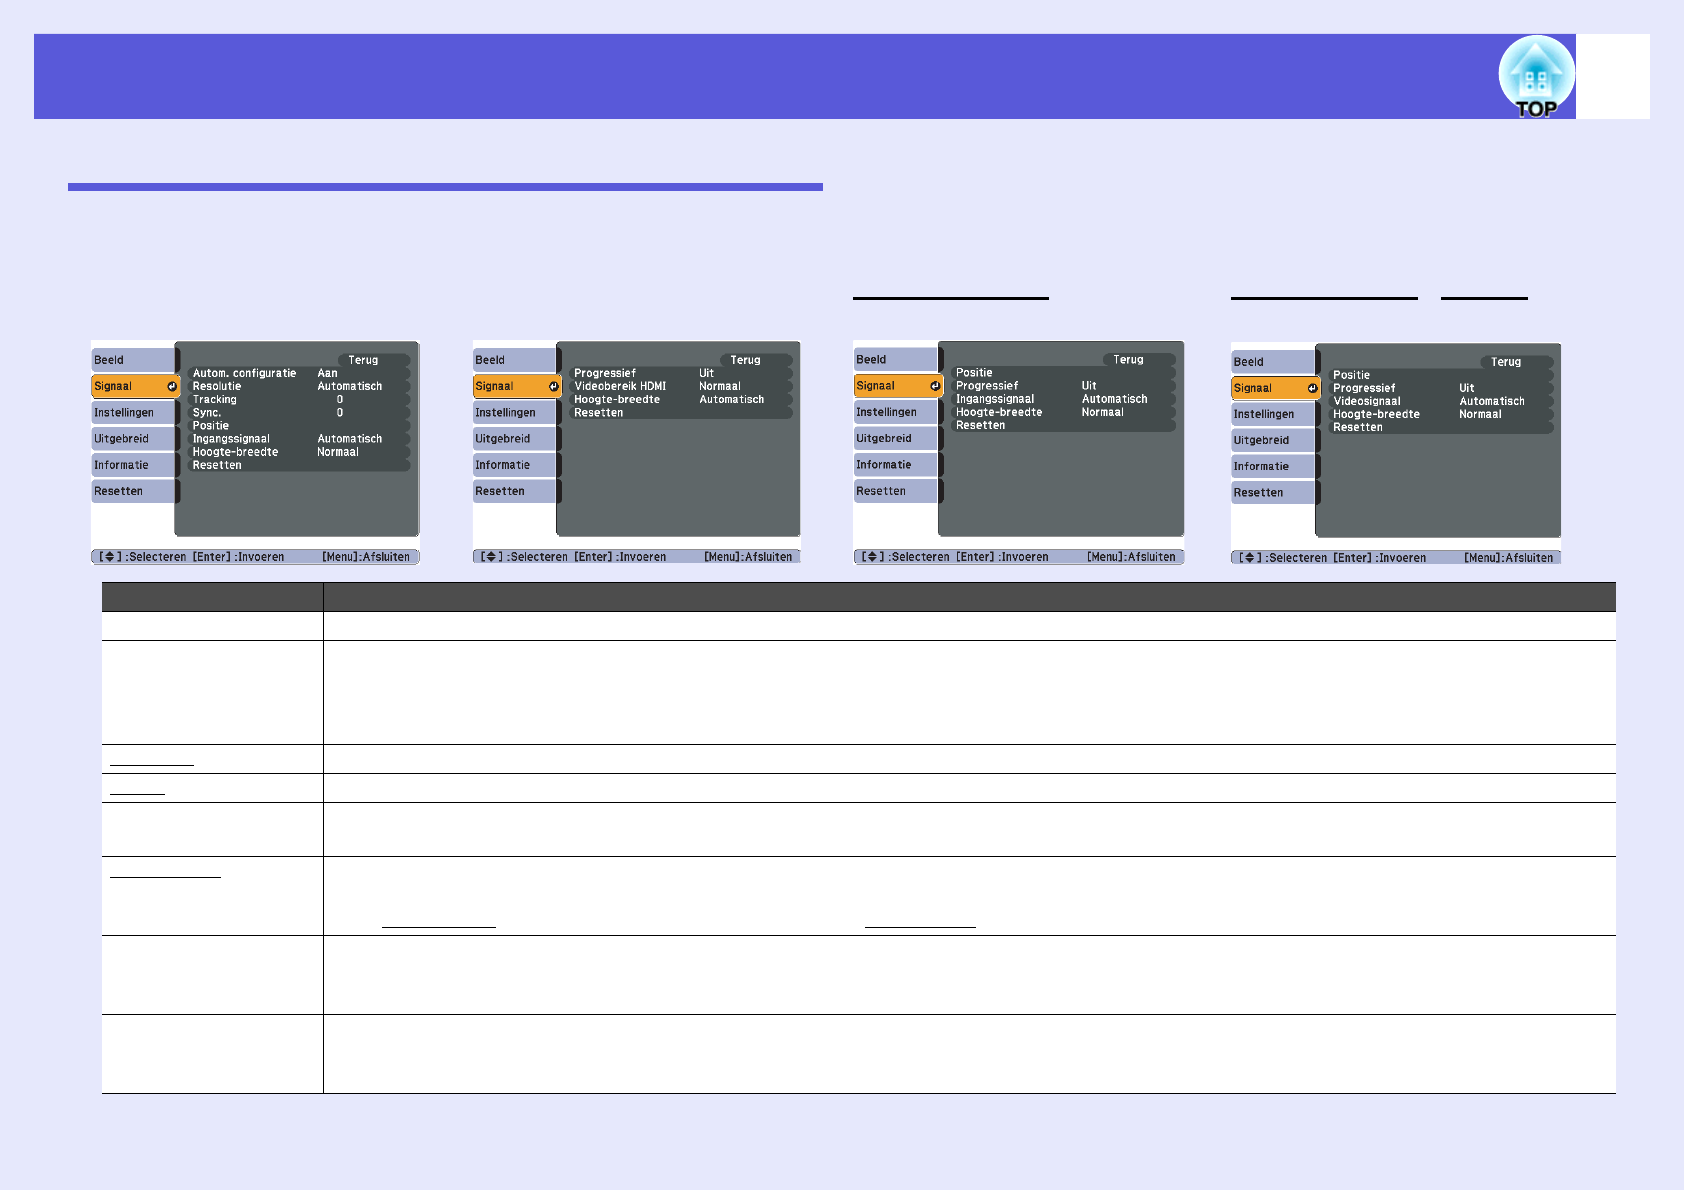Expand the Videosignaal Automatisch option

point(1438,401)
